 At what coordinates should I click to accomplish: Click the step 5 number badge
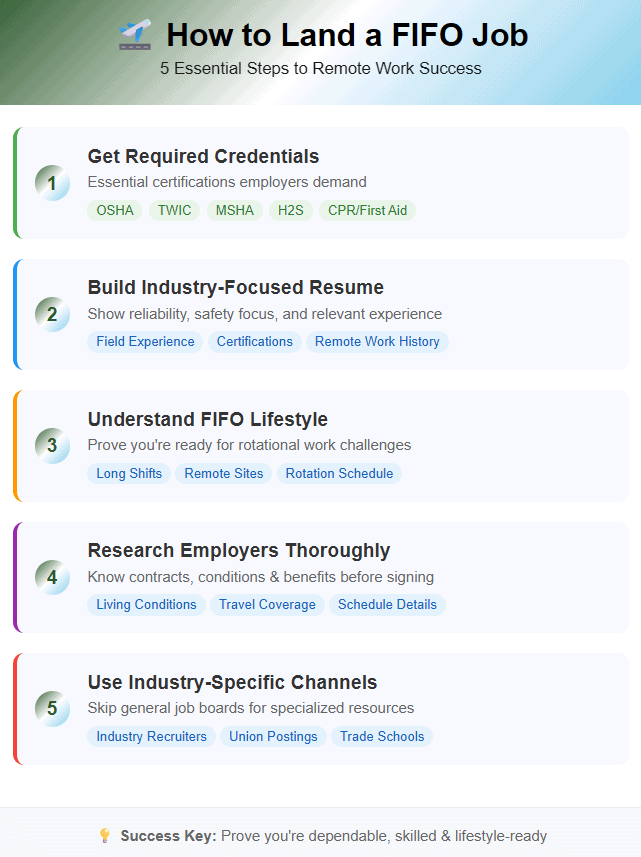tap(52, 709)
